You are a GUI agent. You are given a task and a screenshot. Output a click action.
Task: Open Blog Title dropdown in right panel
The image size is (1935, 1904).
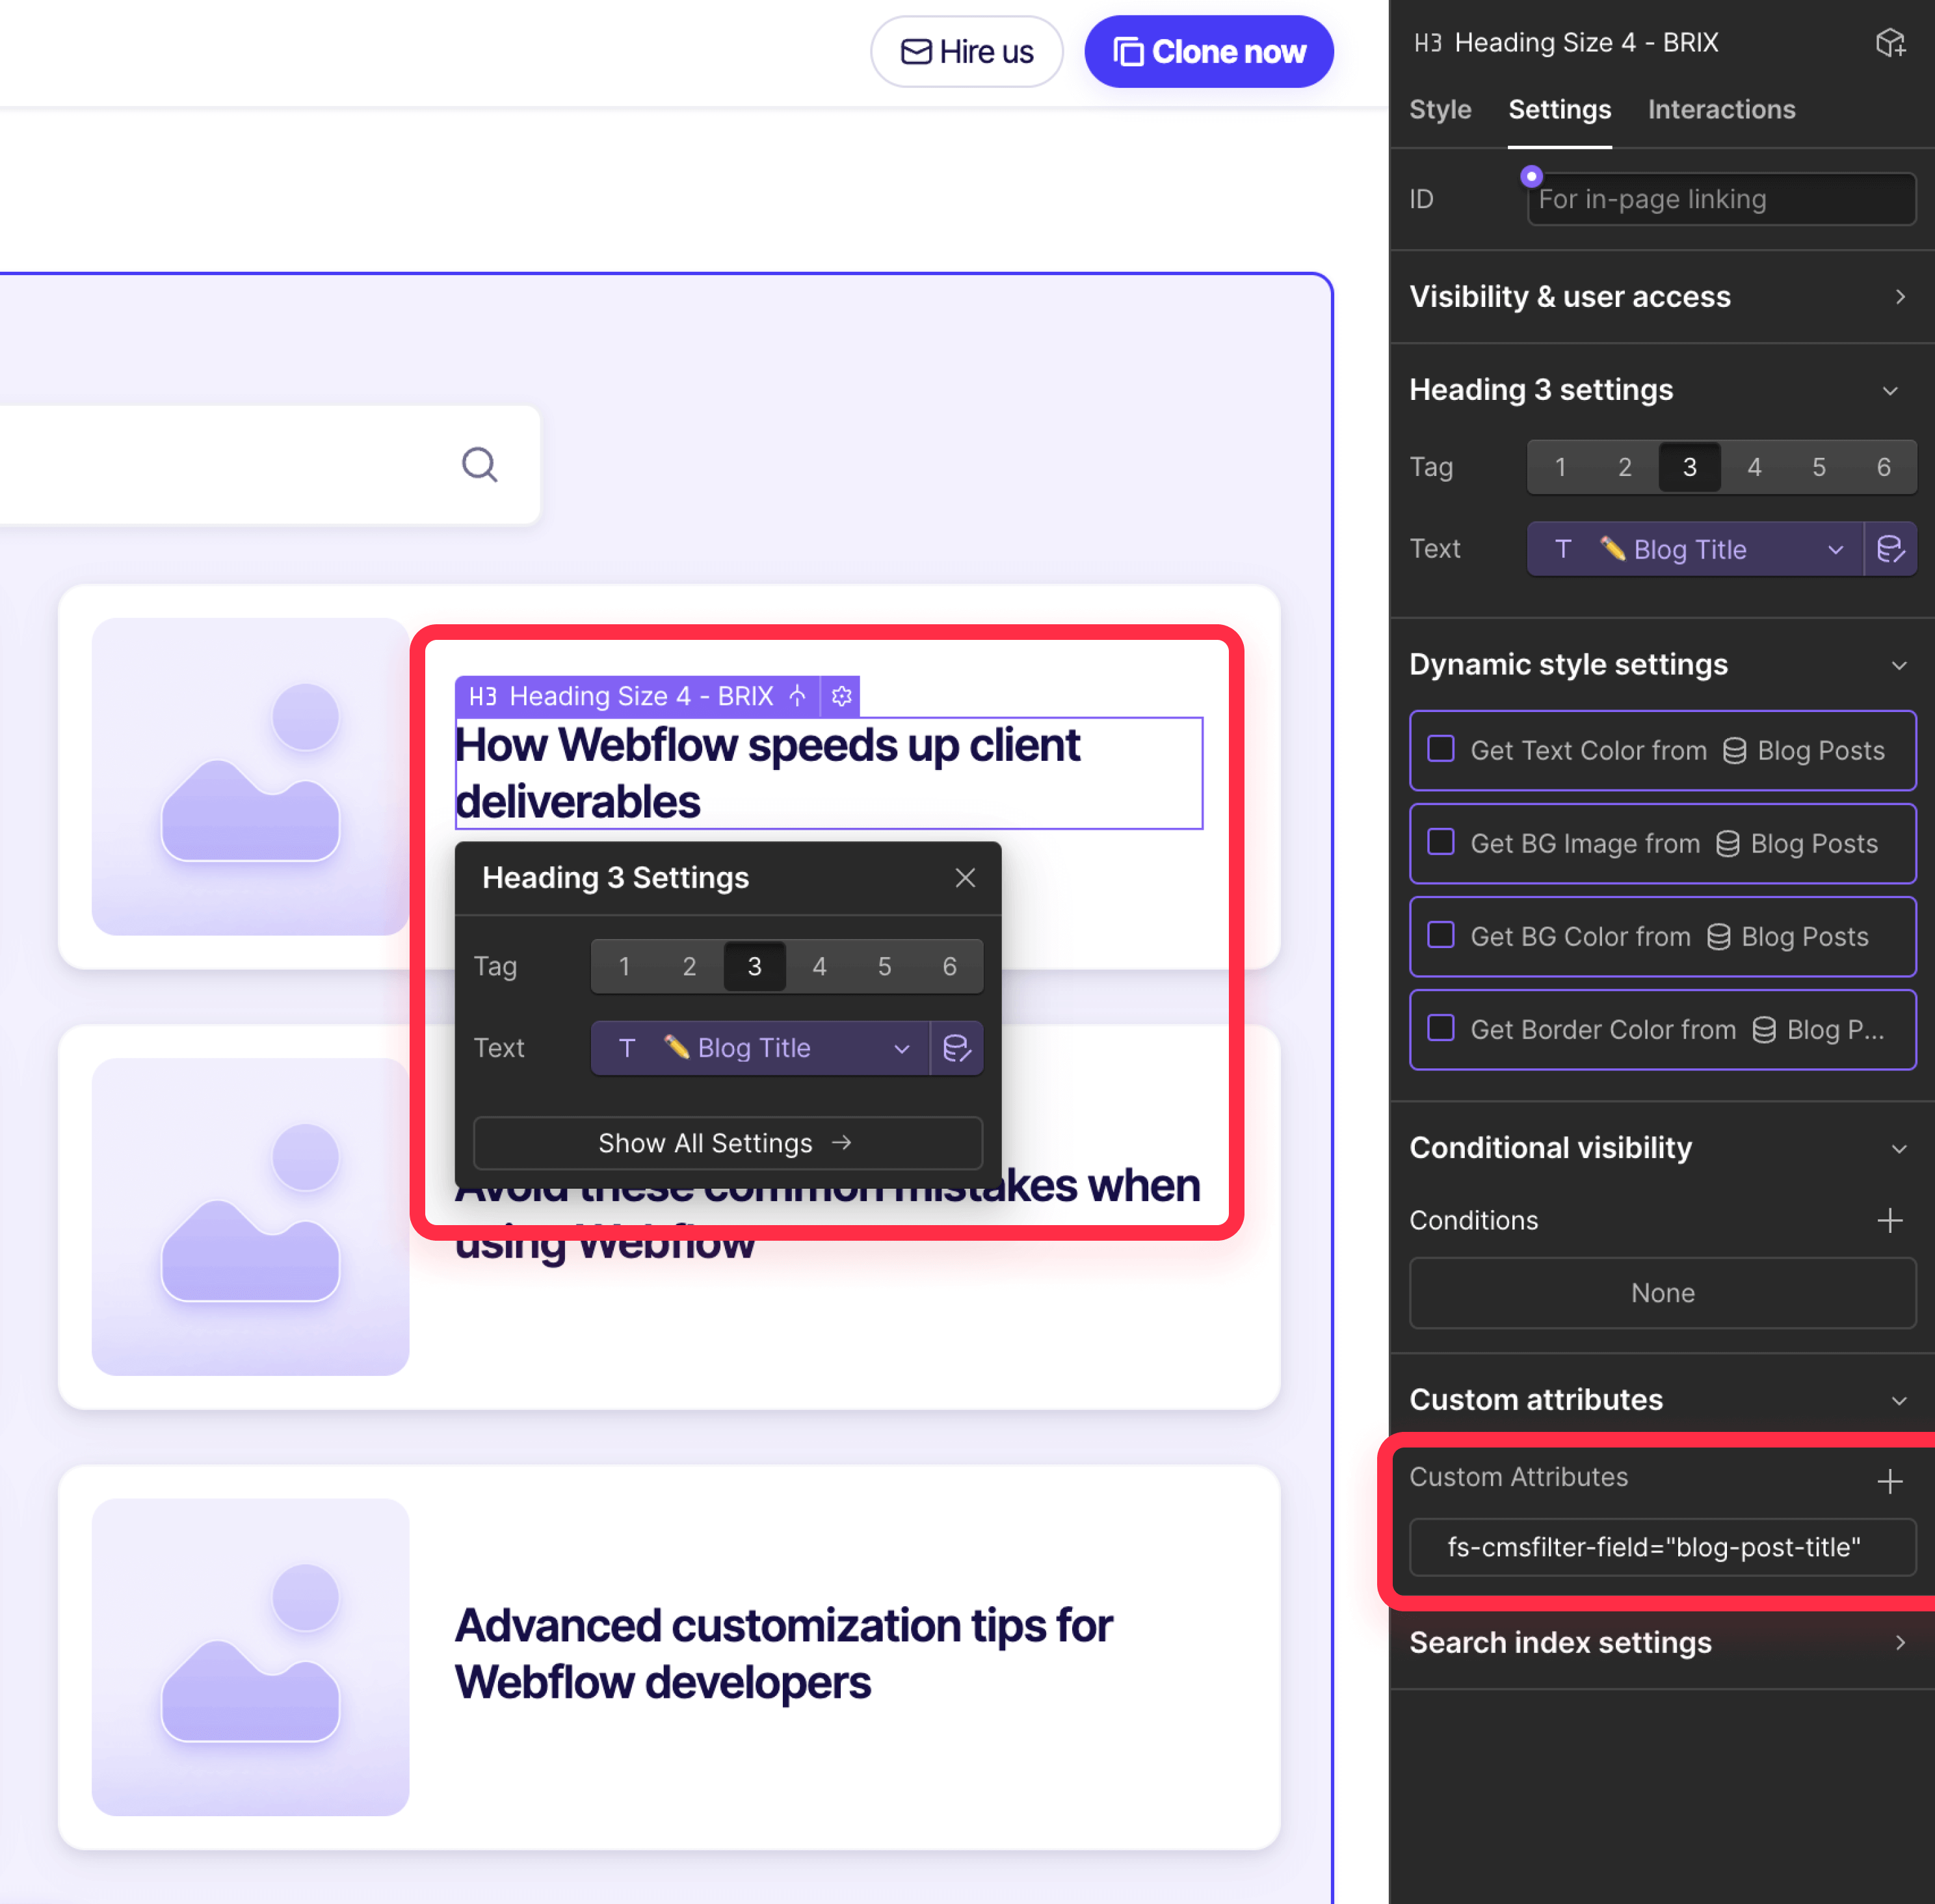pyautogui.click(x=1695, y=549)
